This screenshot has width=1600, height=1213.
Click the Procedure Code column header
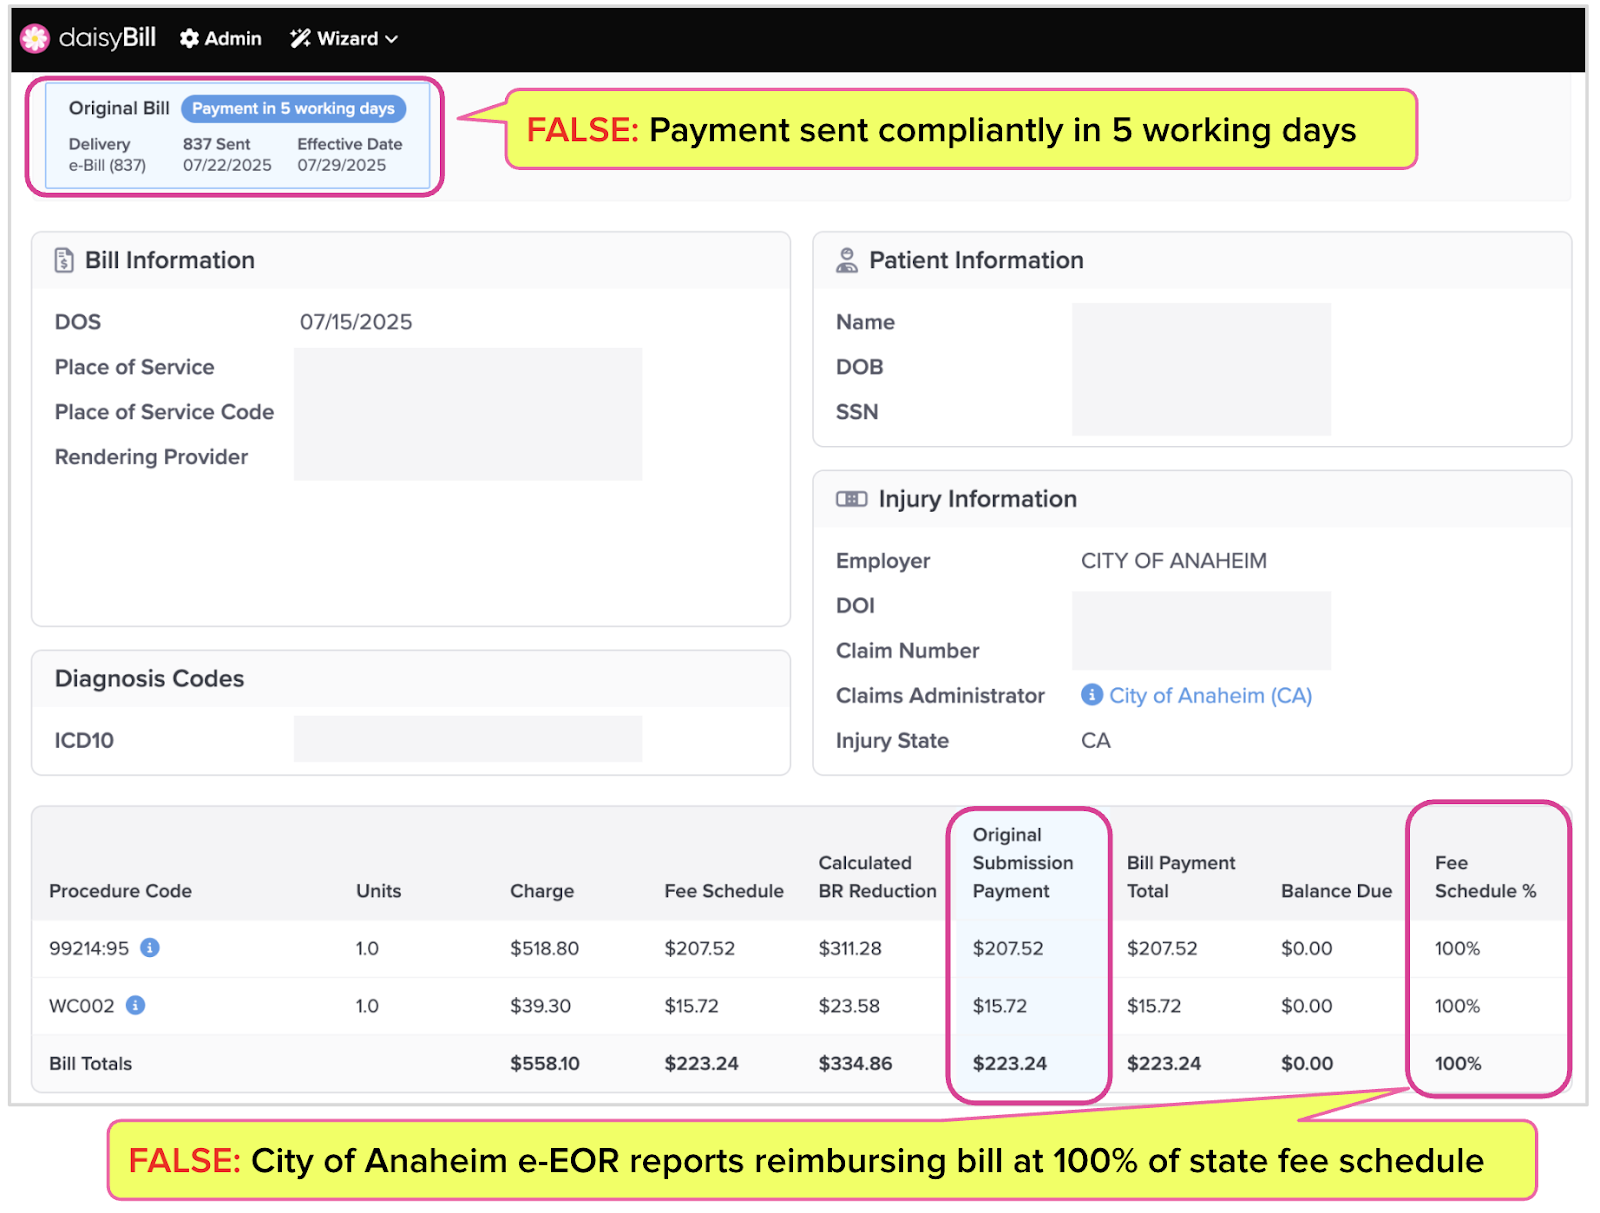[120, 891]
